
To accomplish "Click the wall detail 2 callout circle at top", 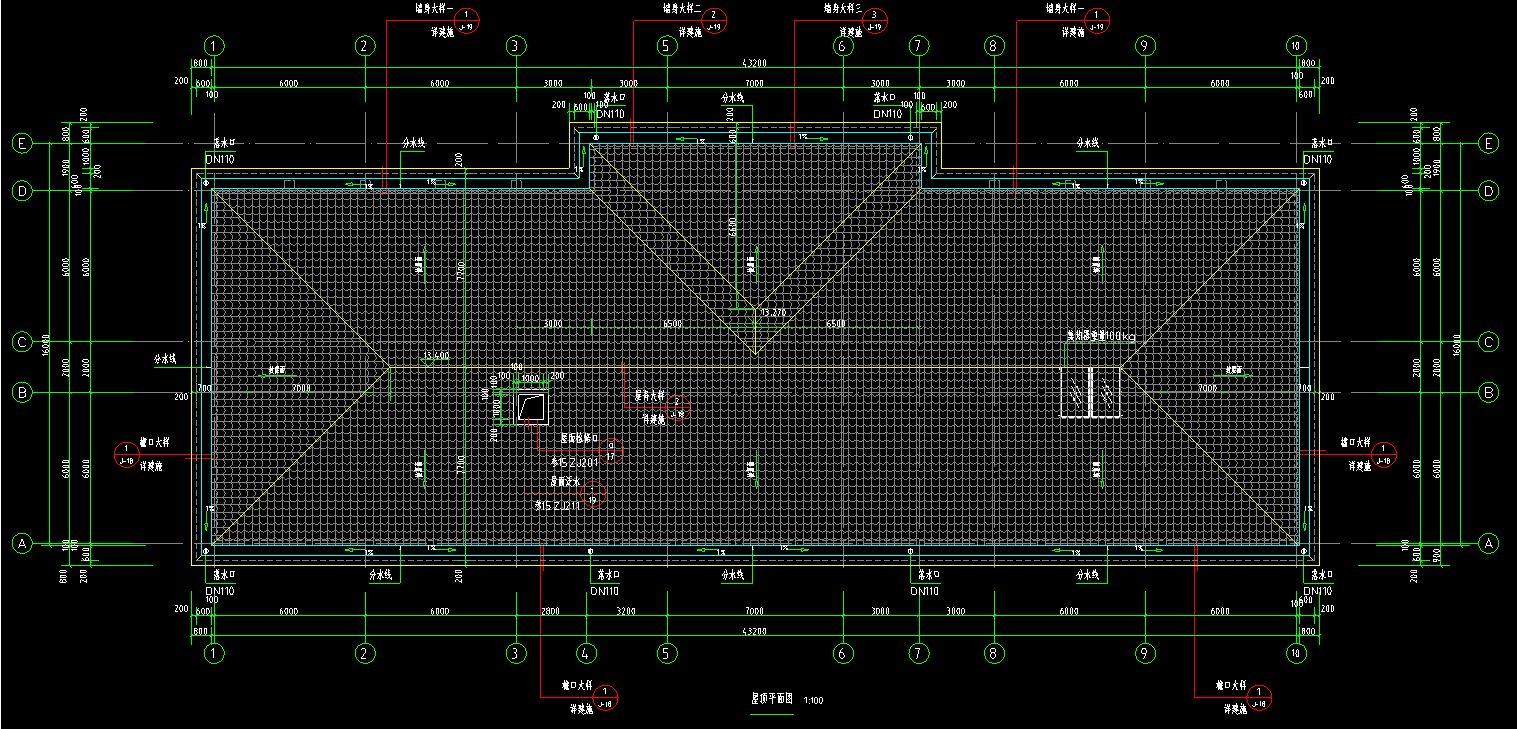I will (x=713, y=20).
